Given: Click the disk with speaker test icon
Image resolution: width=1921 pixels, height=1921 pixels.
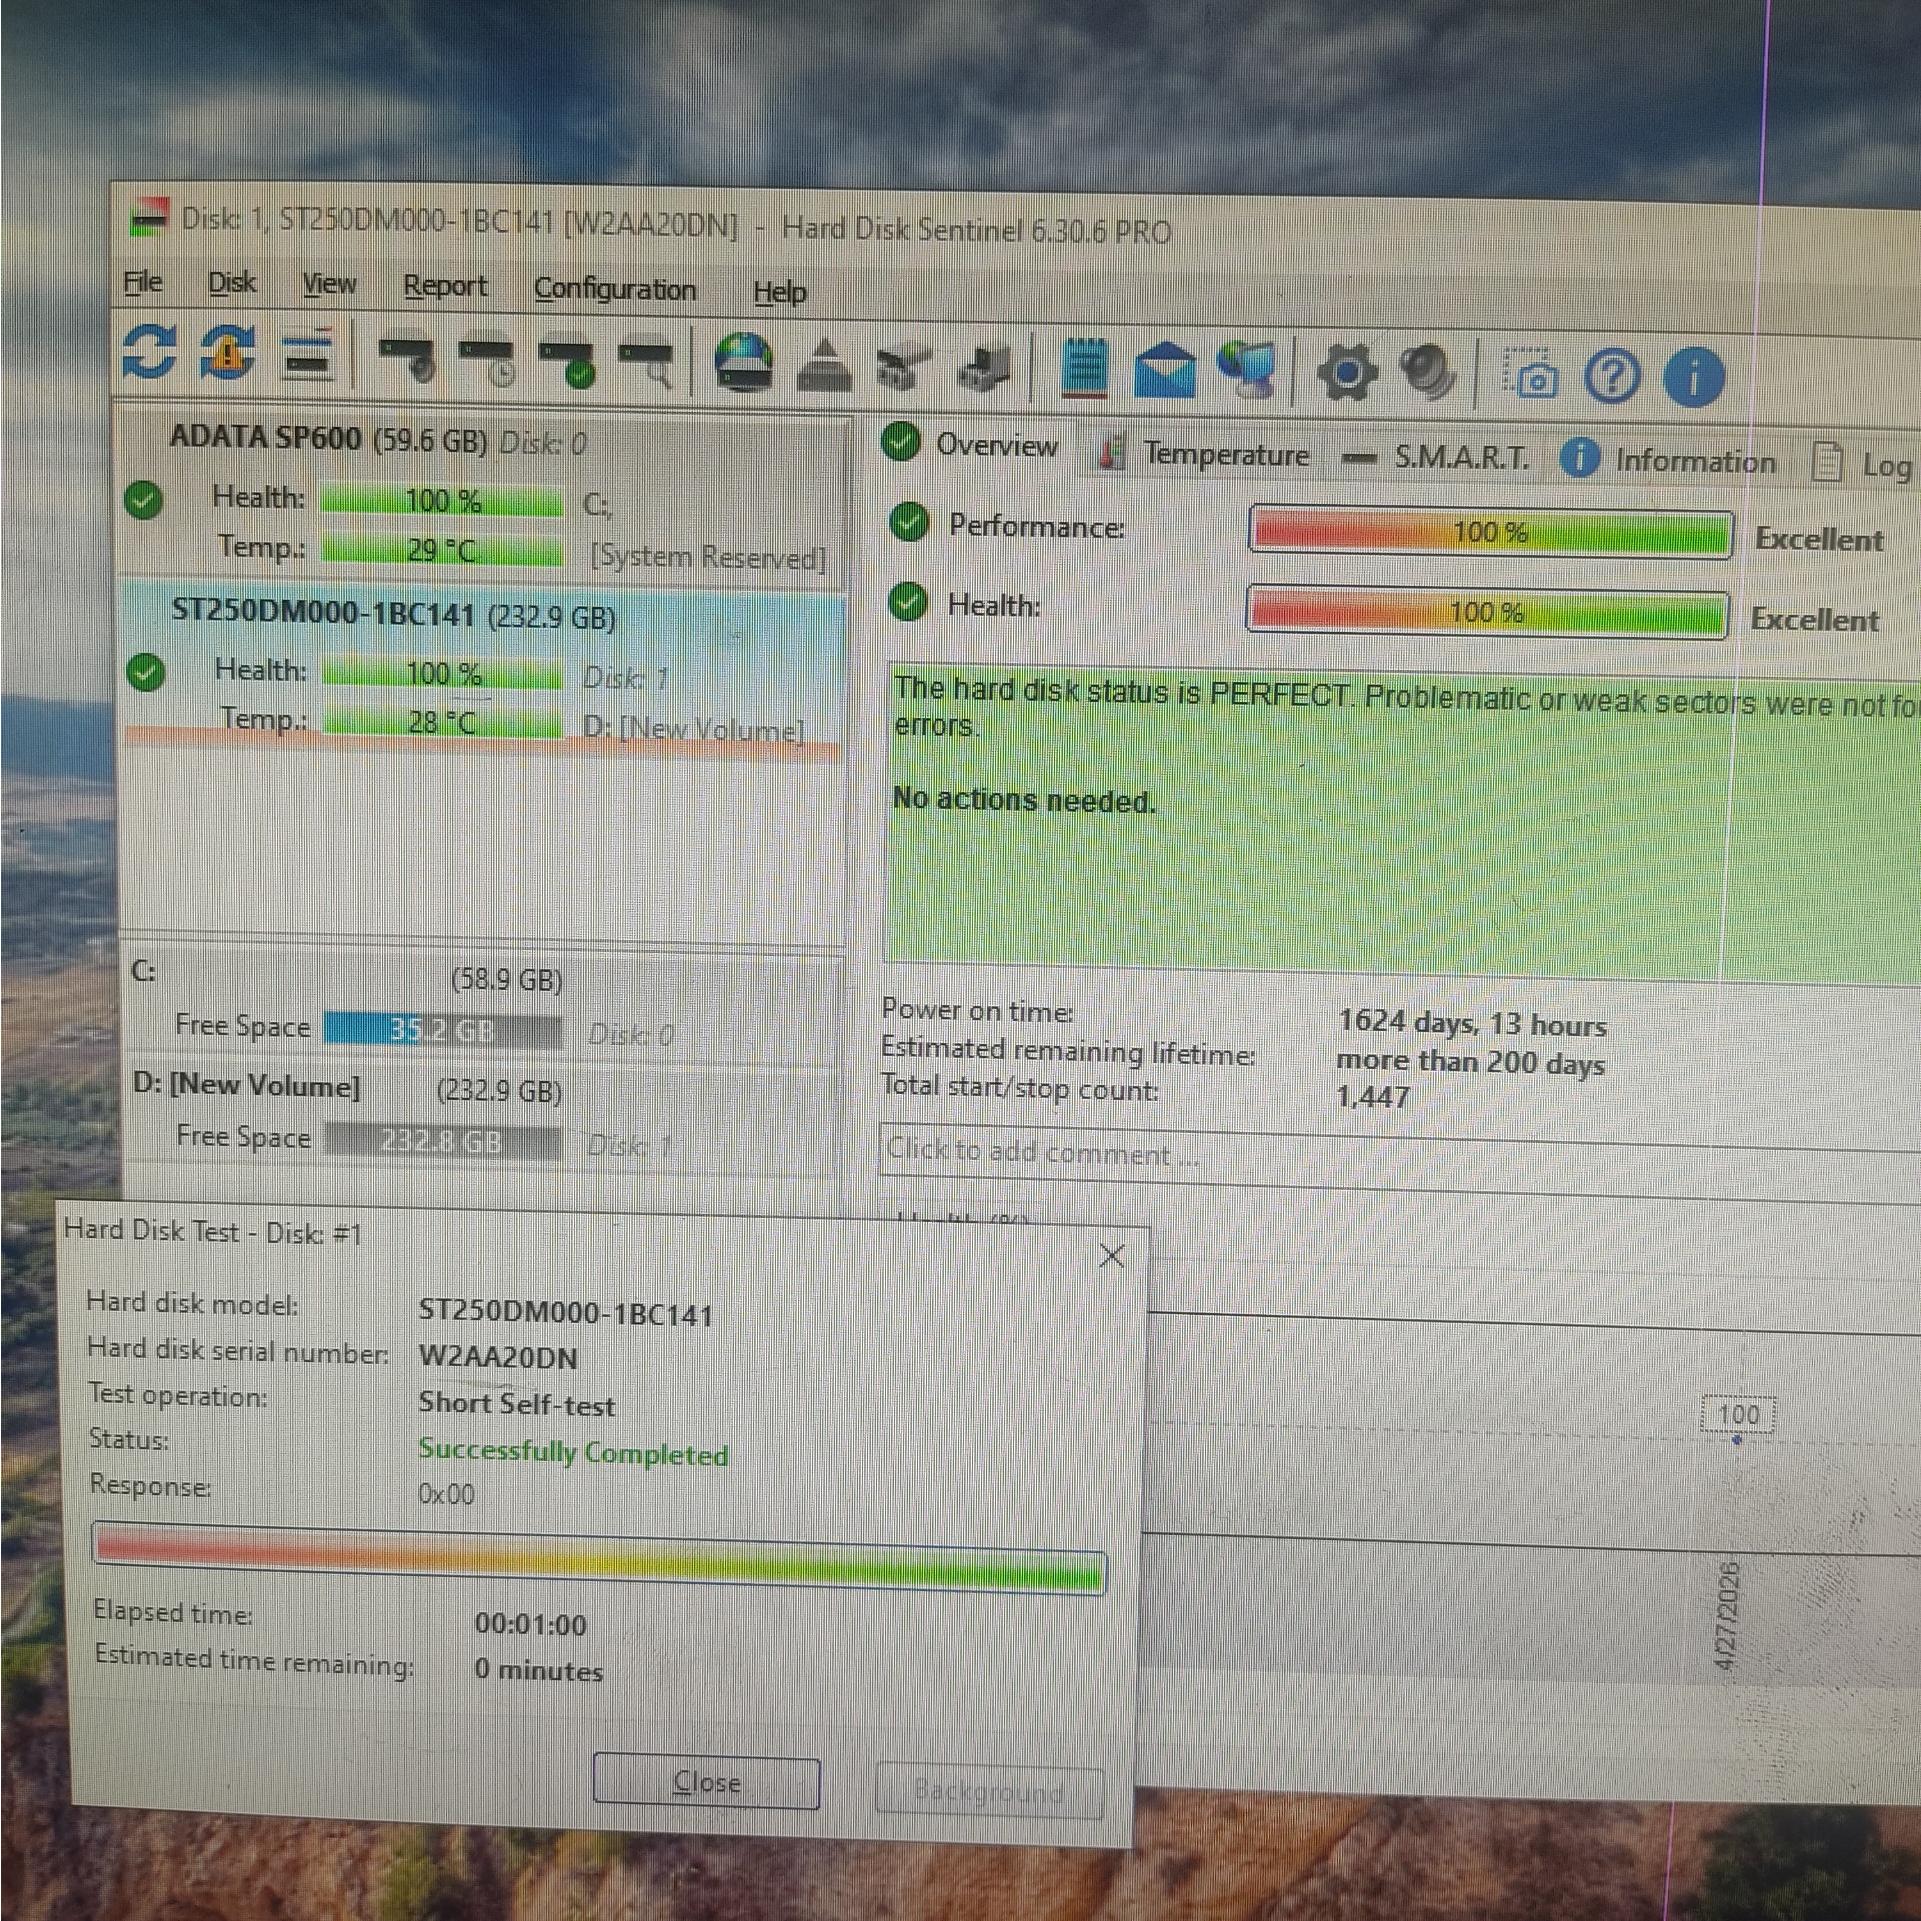Looking at the screenshot, I should (407, 360).
